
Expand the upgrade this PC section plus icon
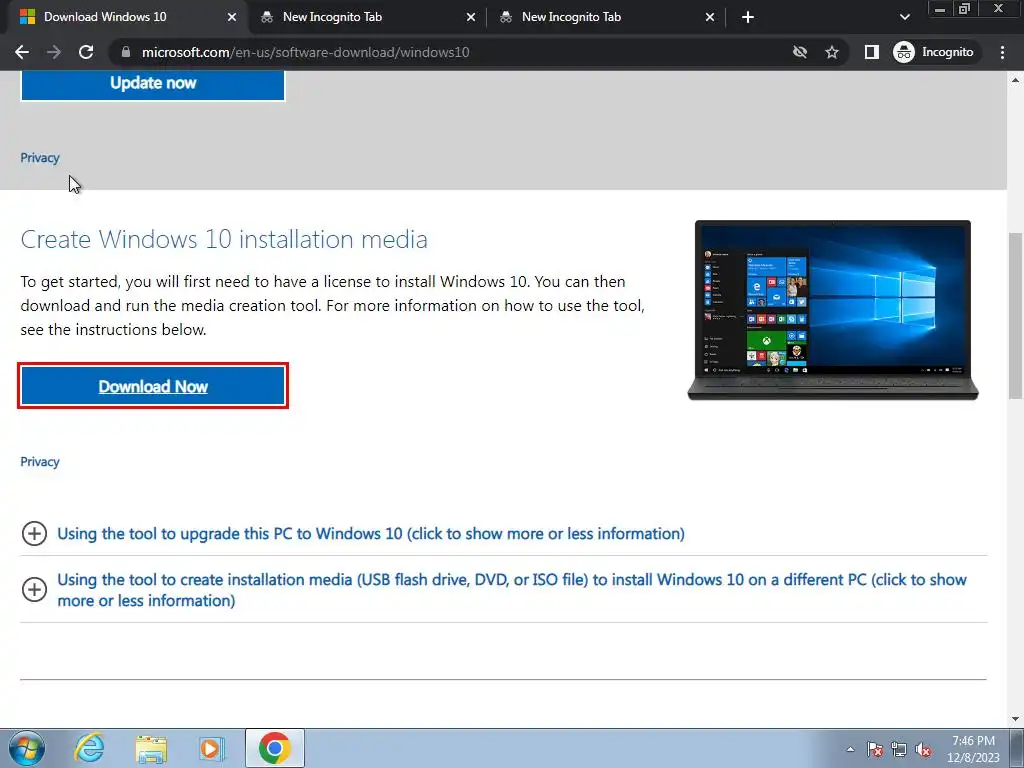(34, 534)
